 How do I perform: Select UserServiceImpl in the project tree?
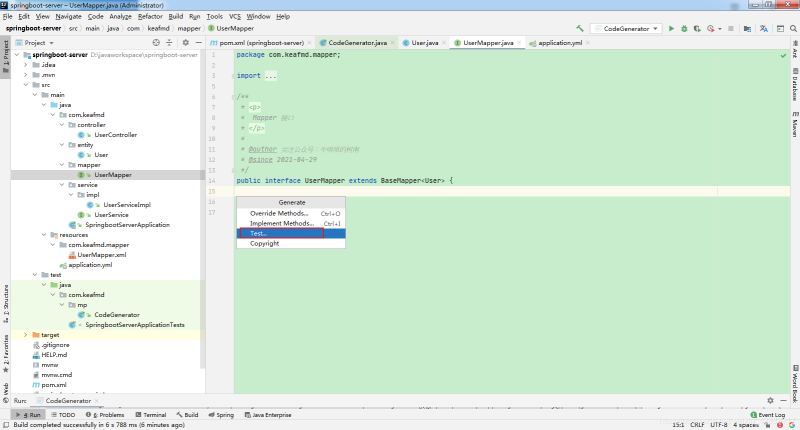(125, 204)
